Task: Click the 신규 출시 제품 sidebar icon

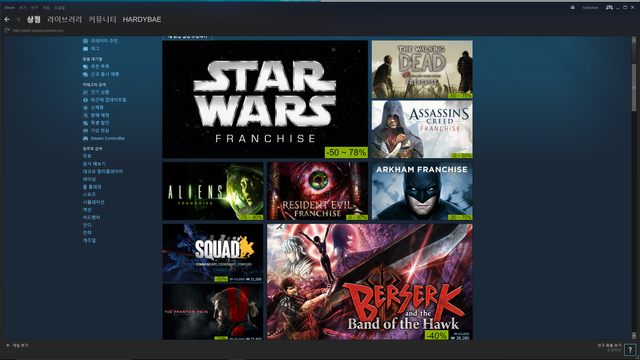Action: 85,74
